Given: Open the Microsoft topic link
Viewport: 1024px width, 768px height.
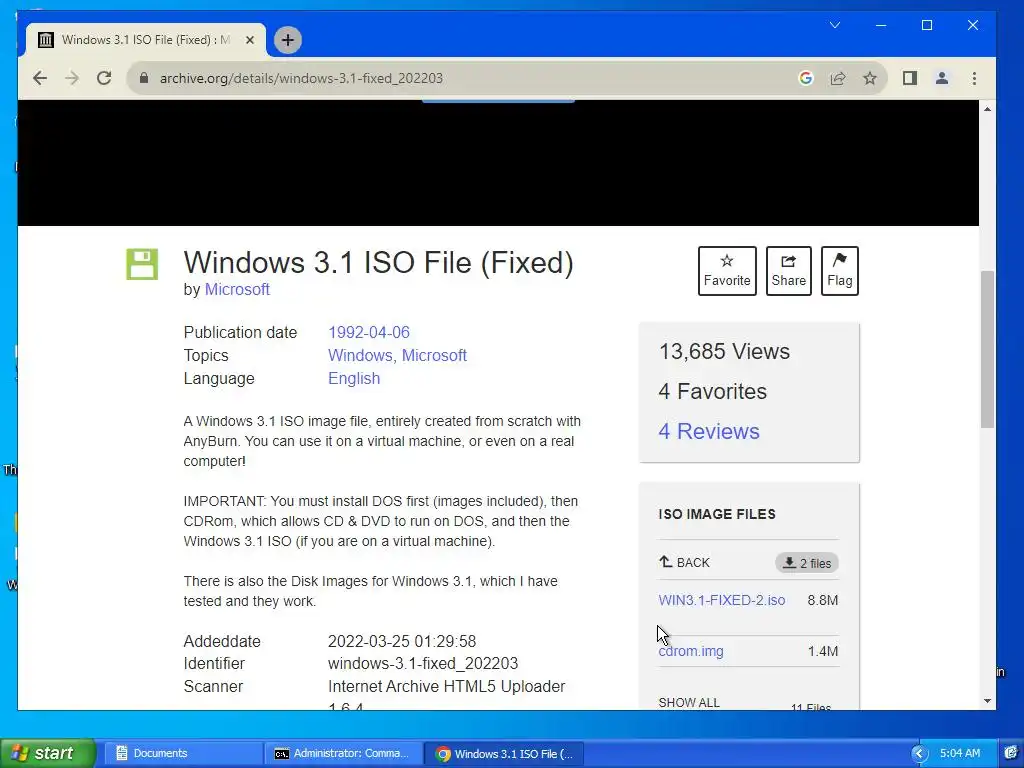Looking at the screenshot, I should click(434, 355).
